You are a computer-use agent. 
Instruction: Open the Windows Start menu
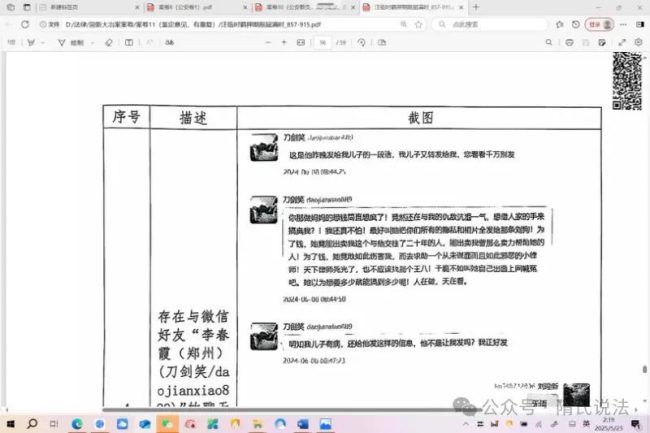pyautogui.click(x=9, y=424)
